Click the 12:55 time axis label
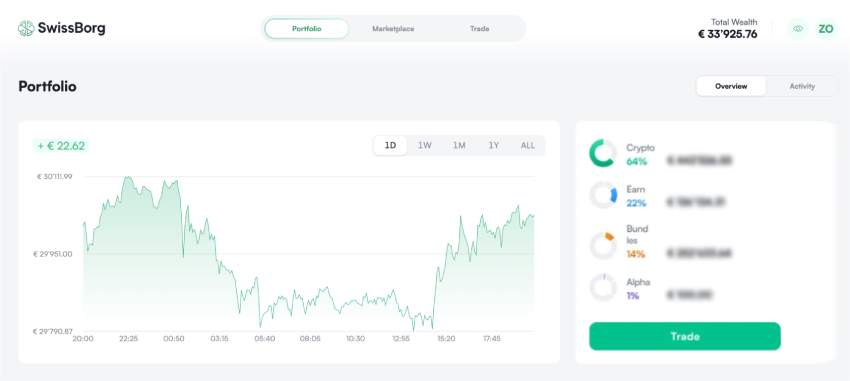Image resolution: width=850 pixels, height=381 pixels. [401, 339]
